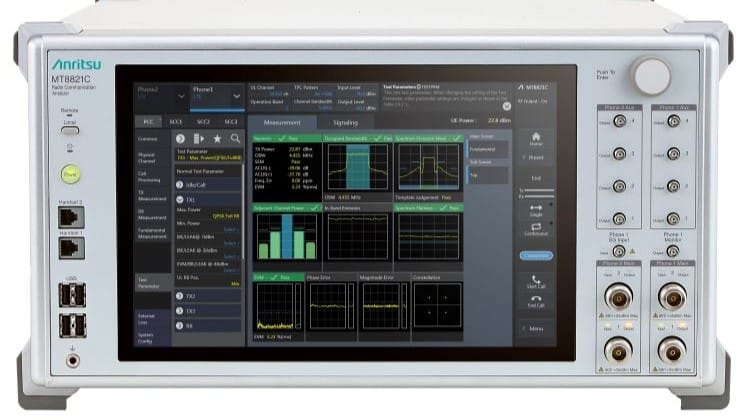
Task: Expand the Idle/Call section
Action: tap(208, 185)
